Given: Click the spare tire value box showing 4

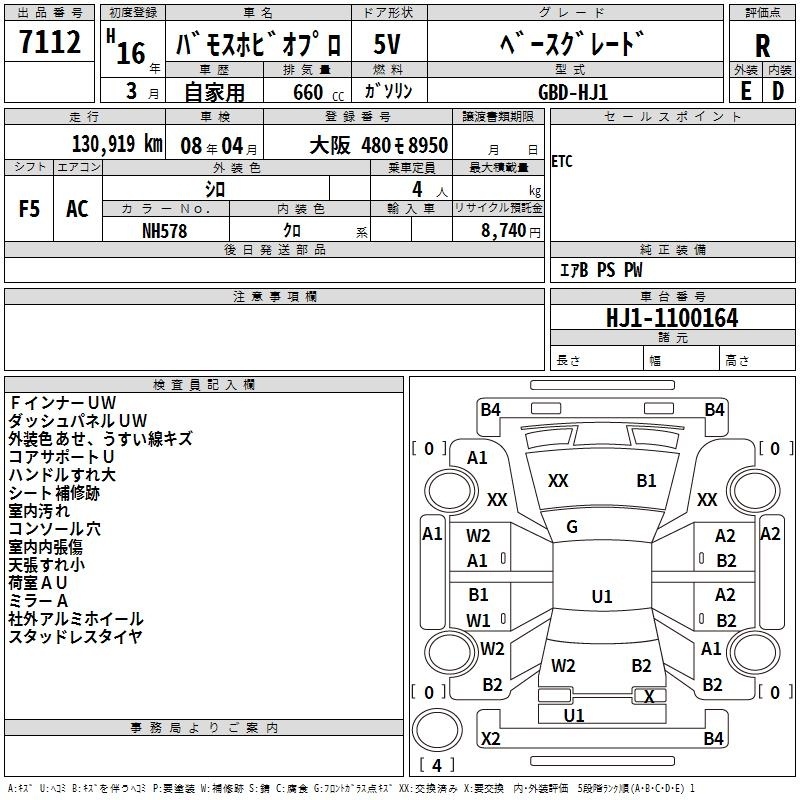Looking at the screenshot, I should (x=436, y=765).
